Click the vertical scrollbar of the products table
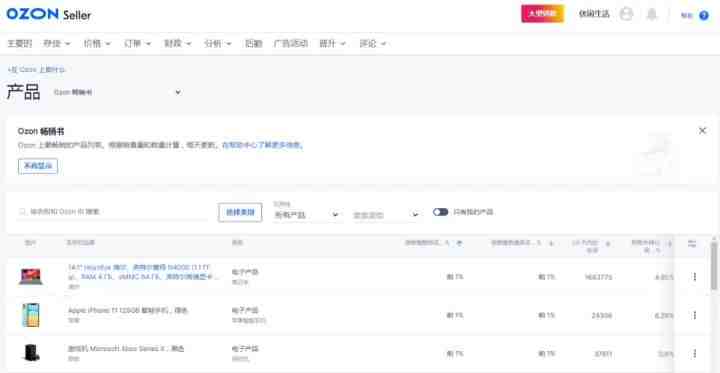Image resolution: width=720 pixels, height=373 pixels. click(x=714, y=265)
